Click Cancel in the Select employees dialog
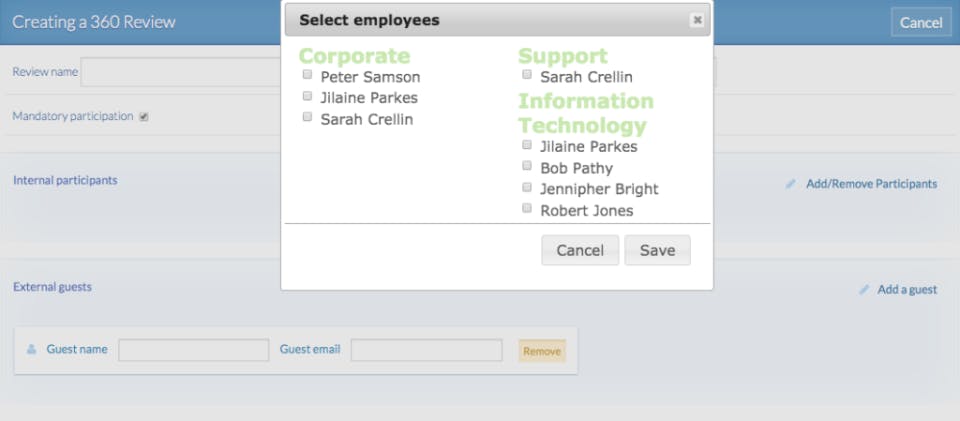The image size is (960, 421). (x=580, y=250)
